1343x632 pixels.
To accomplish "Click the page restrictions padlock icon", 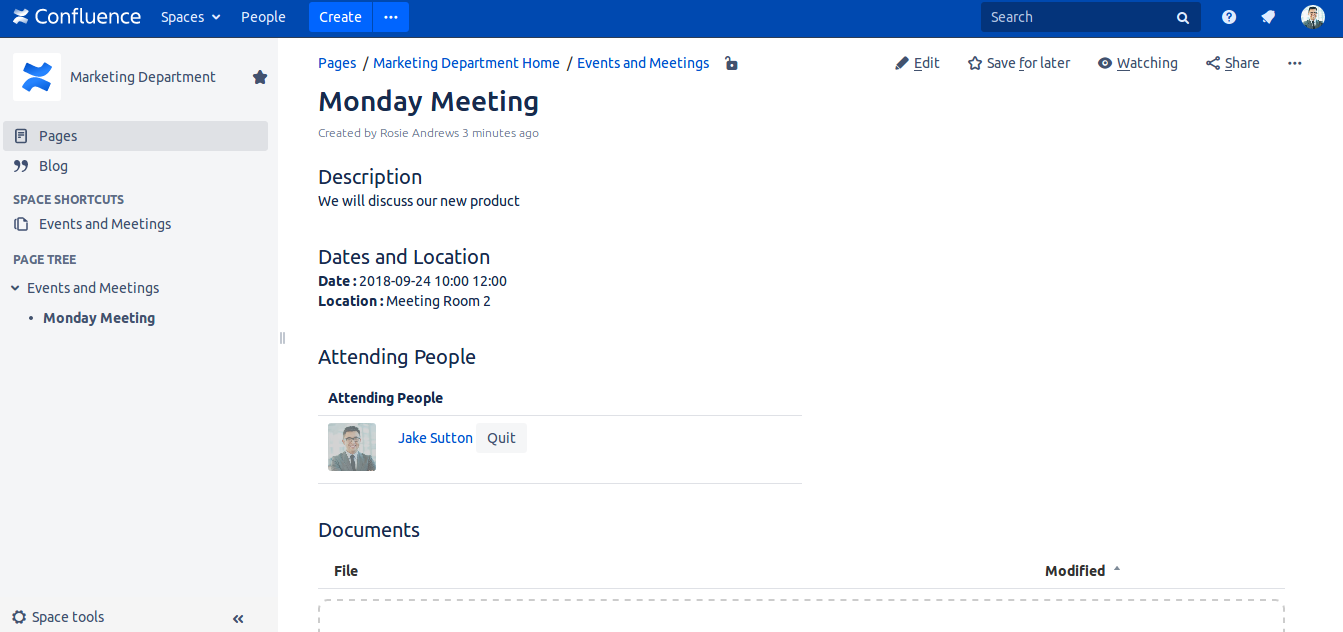I will pos(731,64).
